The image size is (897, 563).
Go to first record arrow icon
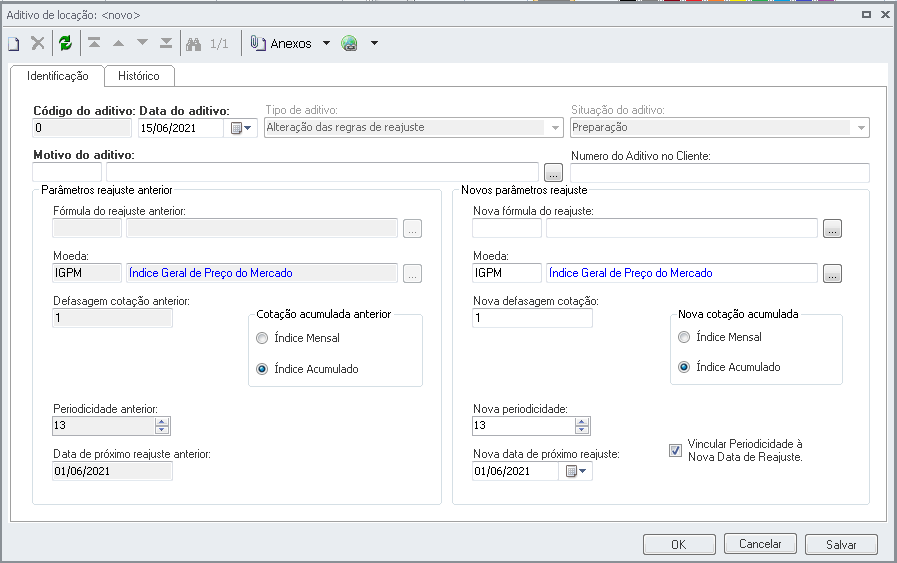(x=94, y=43)
